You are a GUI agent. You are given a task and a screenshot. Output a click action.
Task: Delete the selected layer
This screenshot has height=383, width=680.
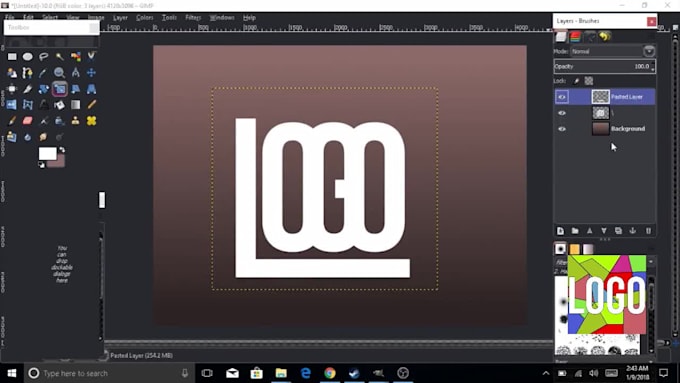(x=648, y=231)
